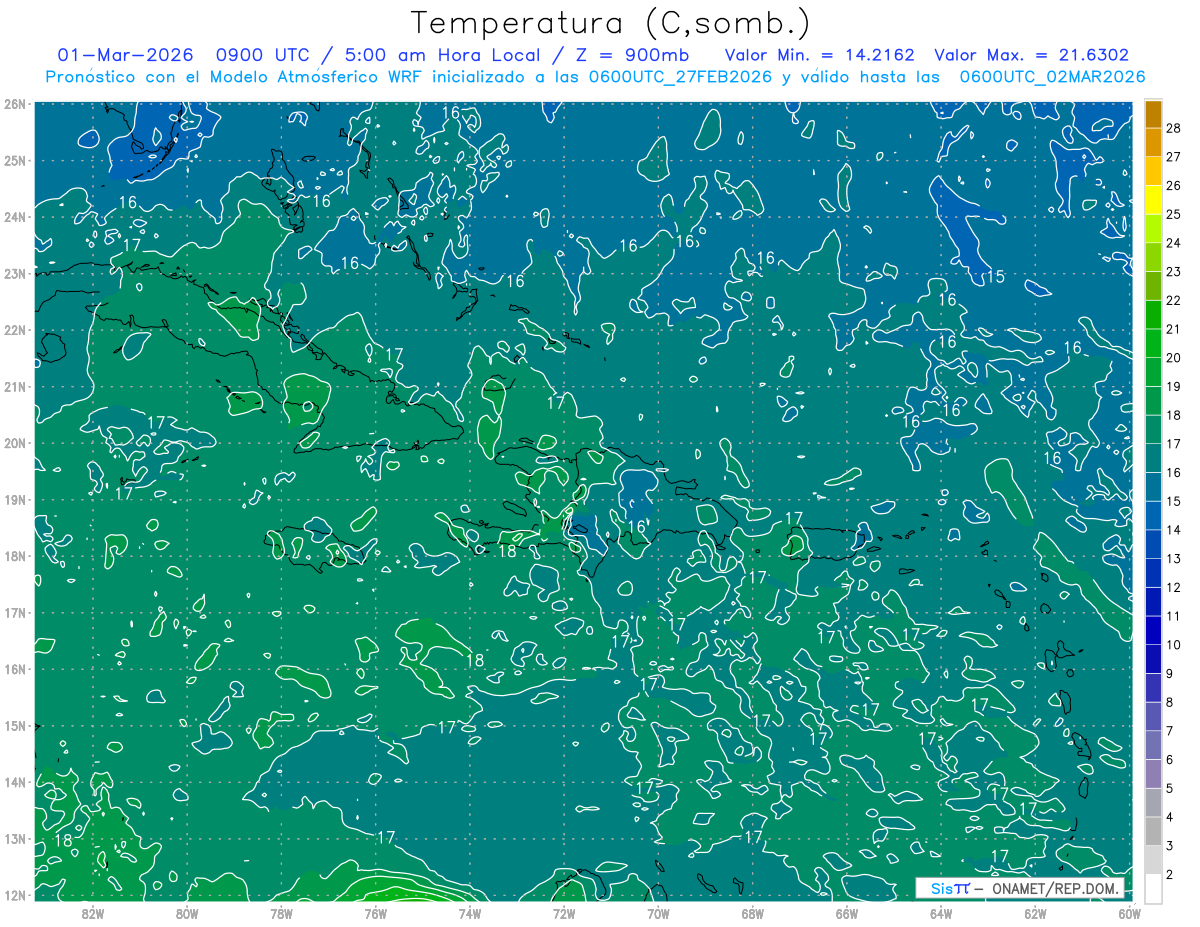Screen dimensions: 1200x927
Task: Click "Valor Min. = 14.2162" readout
Action: pyautogui.click(x=820, y=55)
